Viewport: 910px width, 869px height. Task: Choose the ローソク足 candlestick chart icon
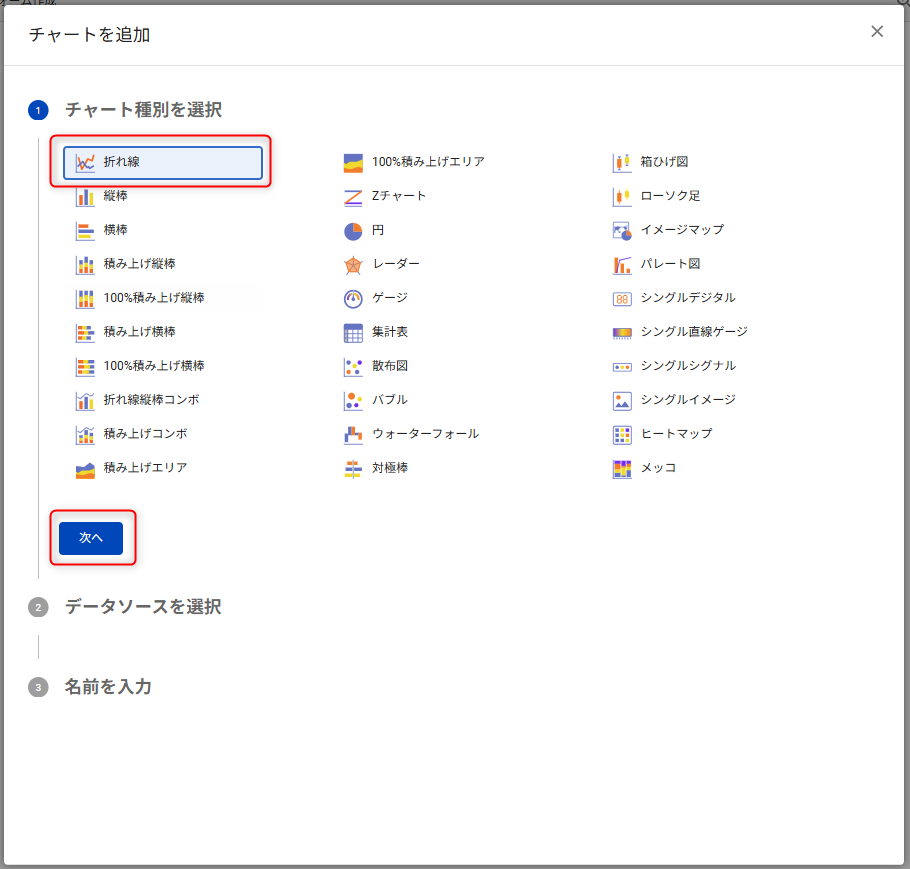[622, 196]
